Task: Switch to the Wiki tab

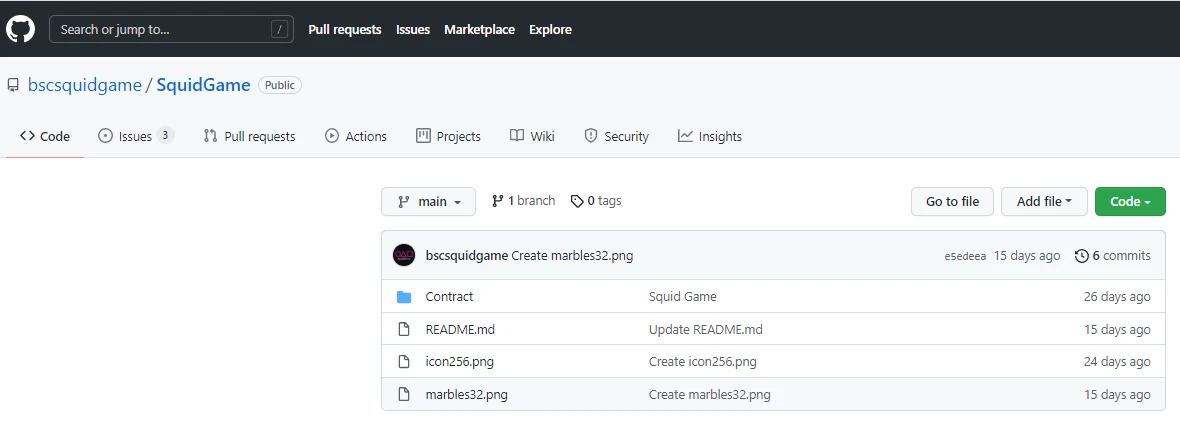Action: click(x=532, y=136)
